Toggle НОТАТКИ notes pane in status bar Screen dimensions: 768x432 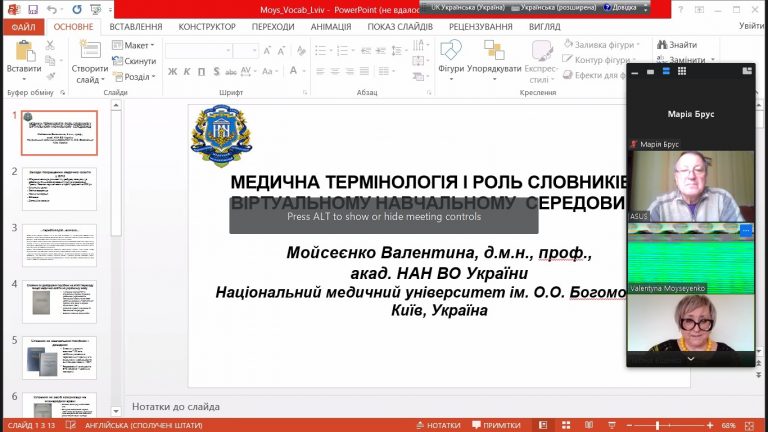(x=438, y=425)
